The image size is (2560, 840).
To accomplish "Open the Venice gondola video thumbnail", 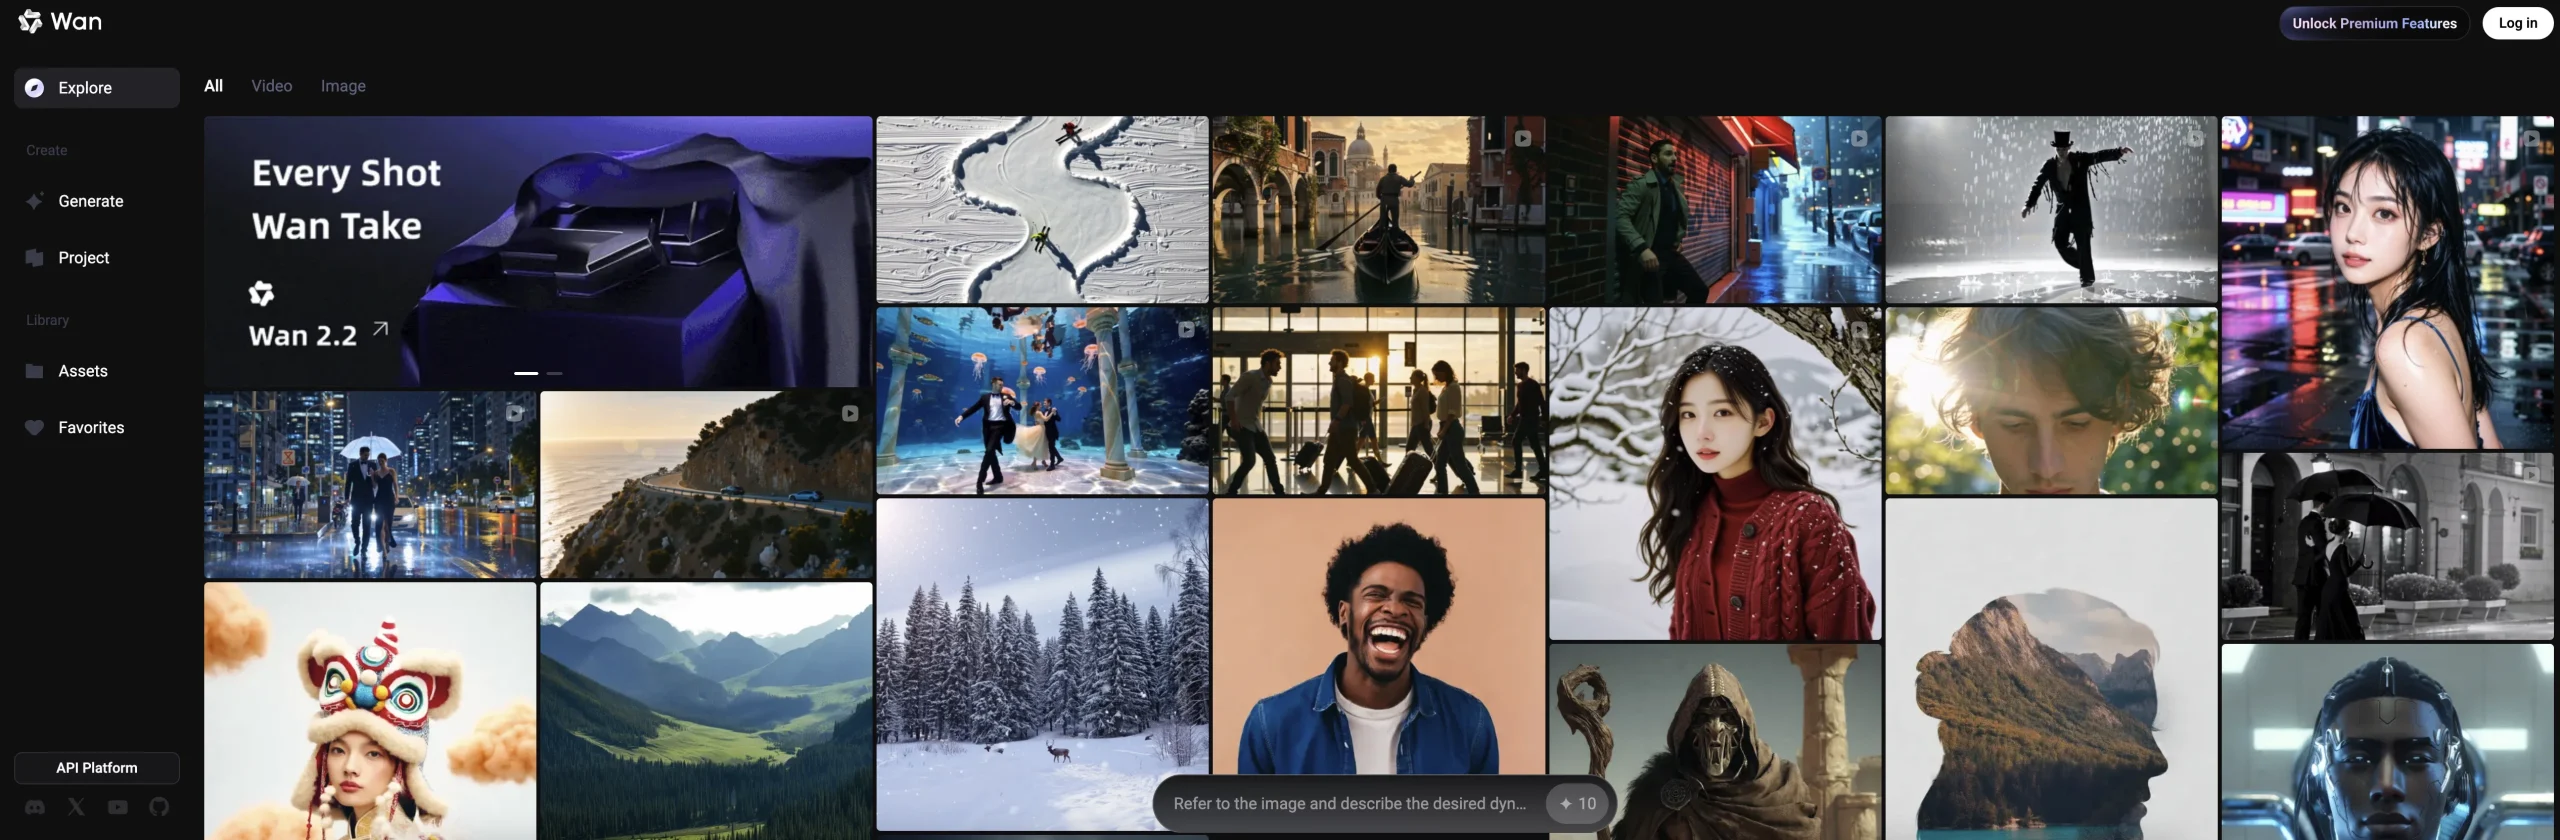I will (1379, 210).
